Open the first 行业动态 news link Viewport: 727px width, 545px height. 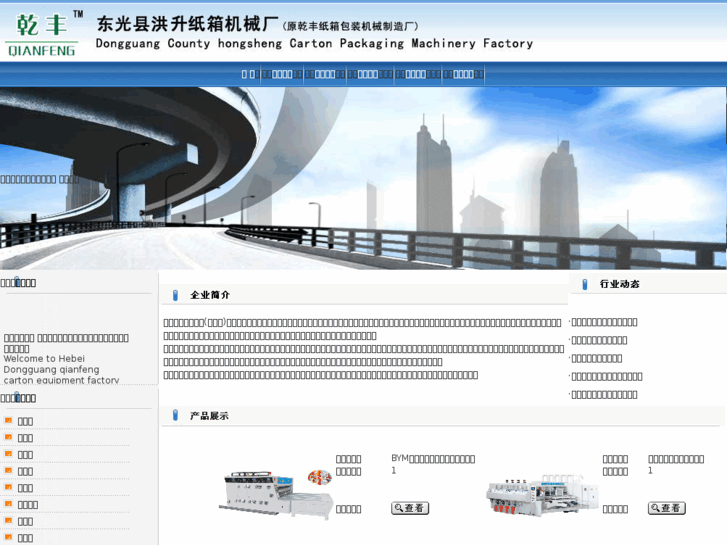coord(605,322)
